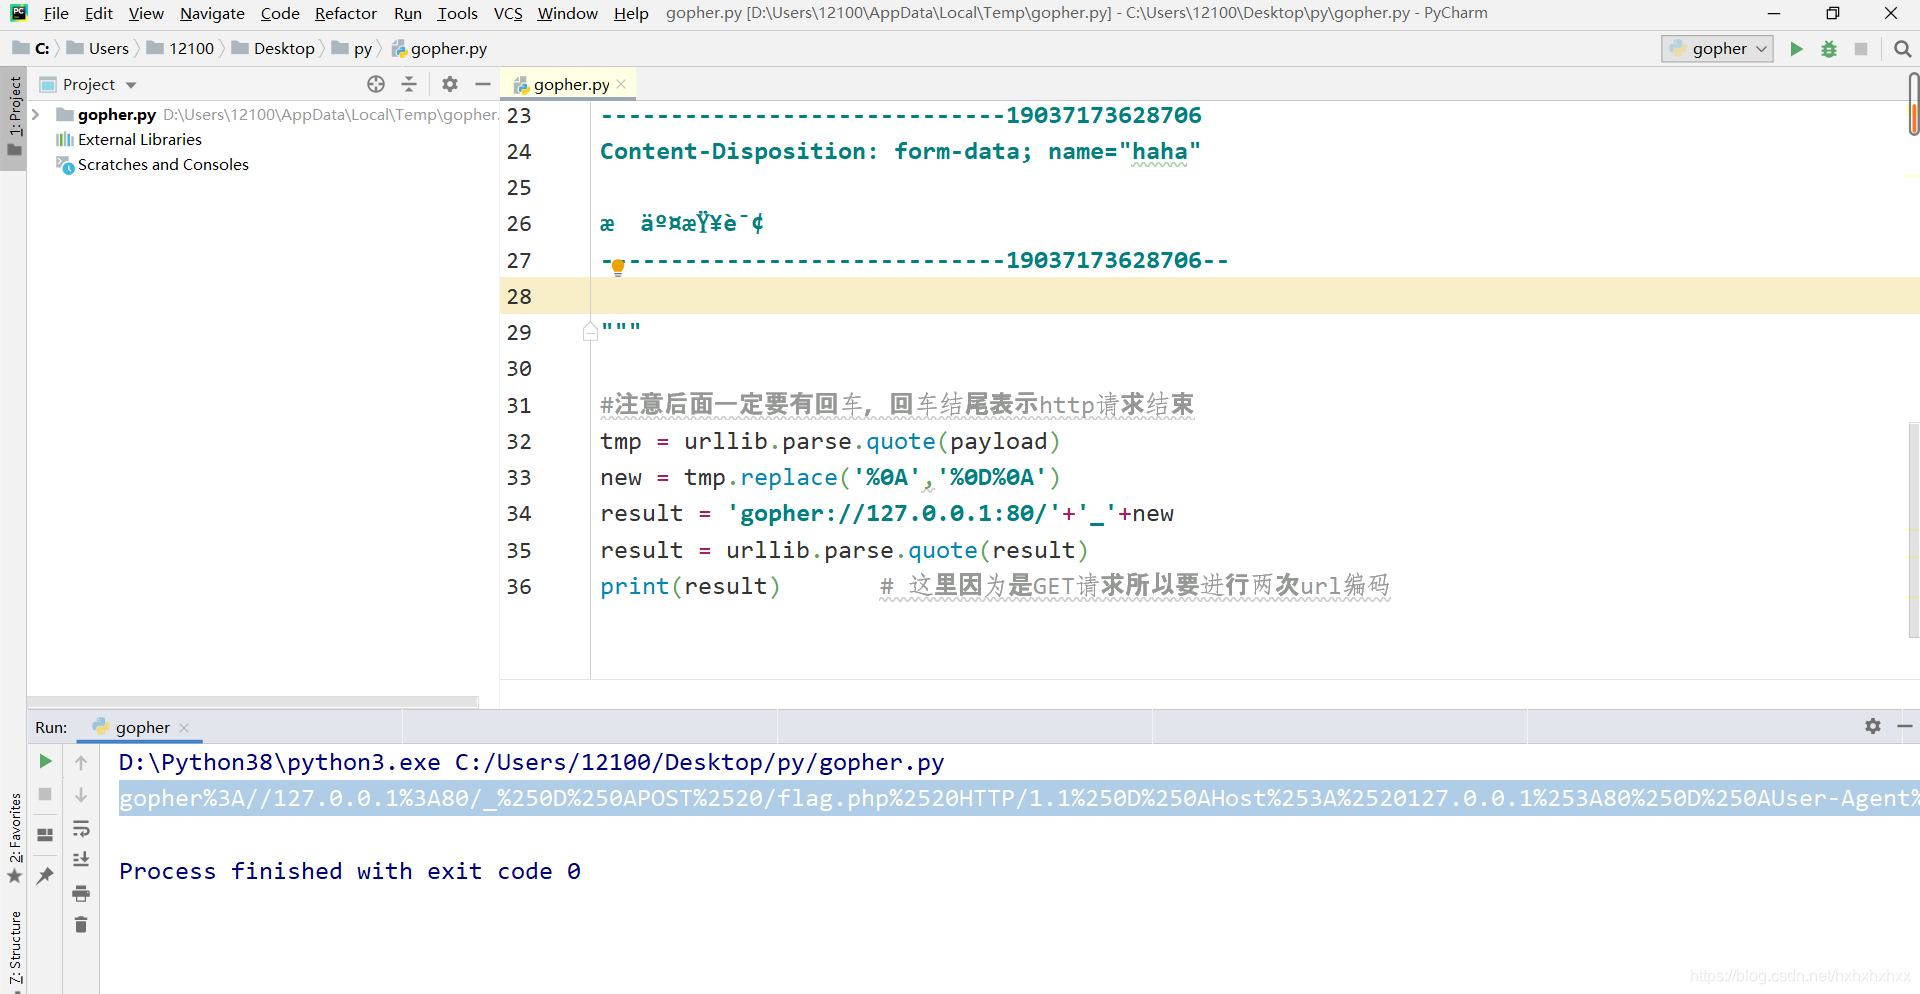Hide the Project tool window
Image resolution: width=1920 pixels, height=994 pixels.
click(483, 85)
